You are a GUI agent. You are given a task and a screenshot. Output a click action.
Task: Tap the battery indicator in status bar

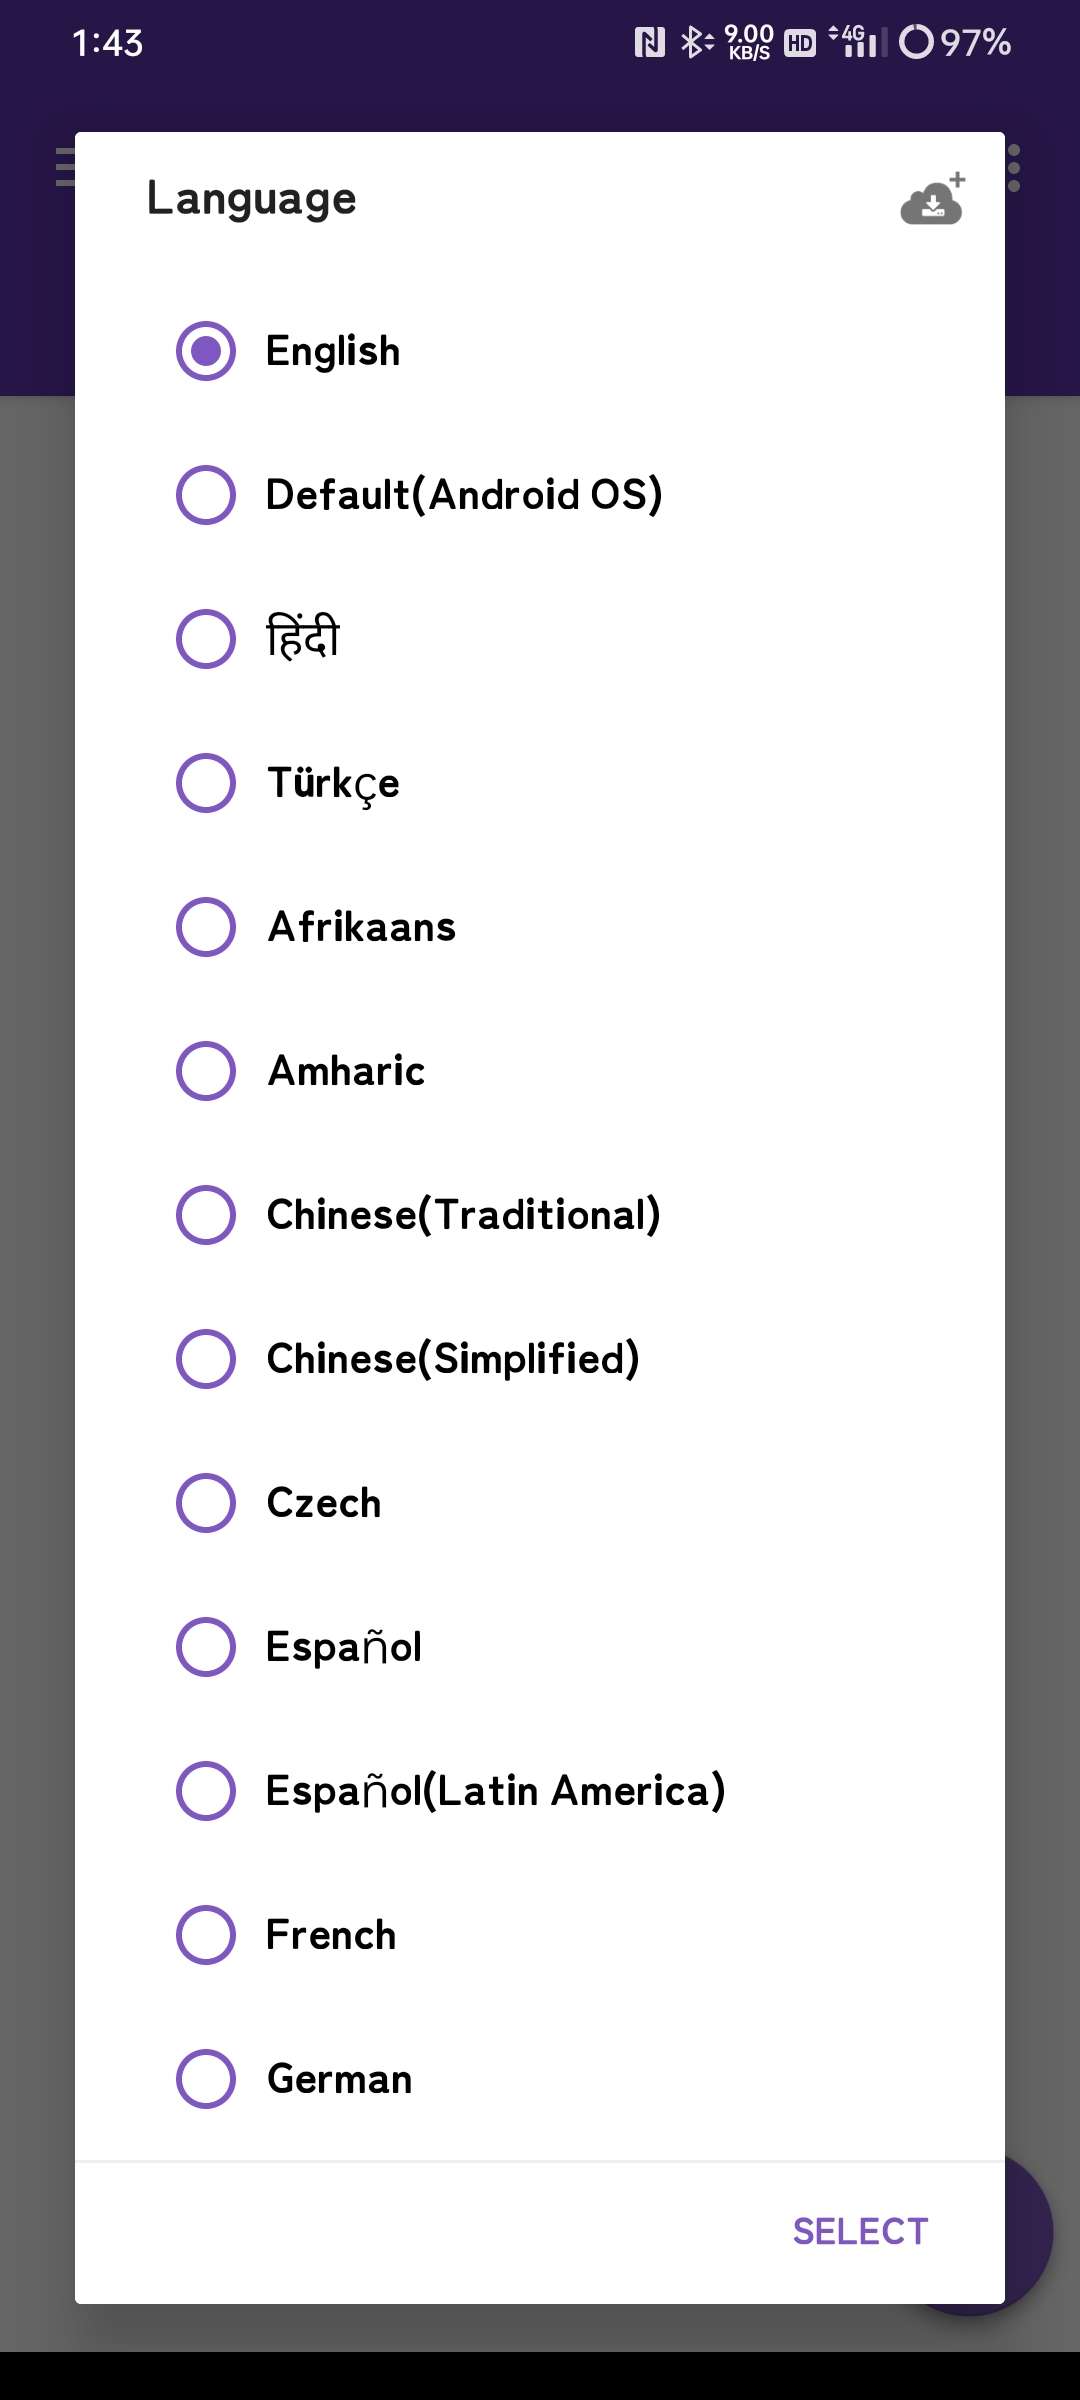coord(954,42)
